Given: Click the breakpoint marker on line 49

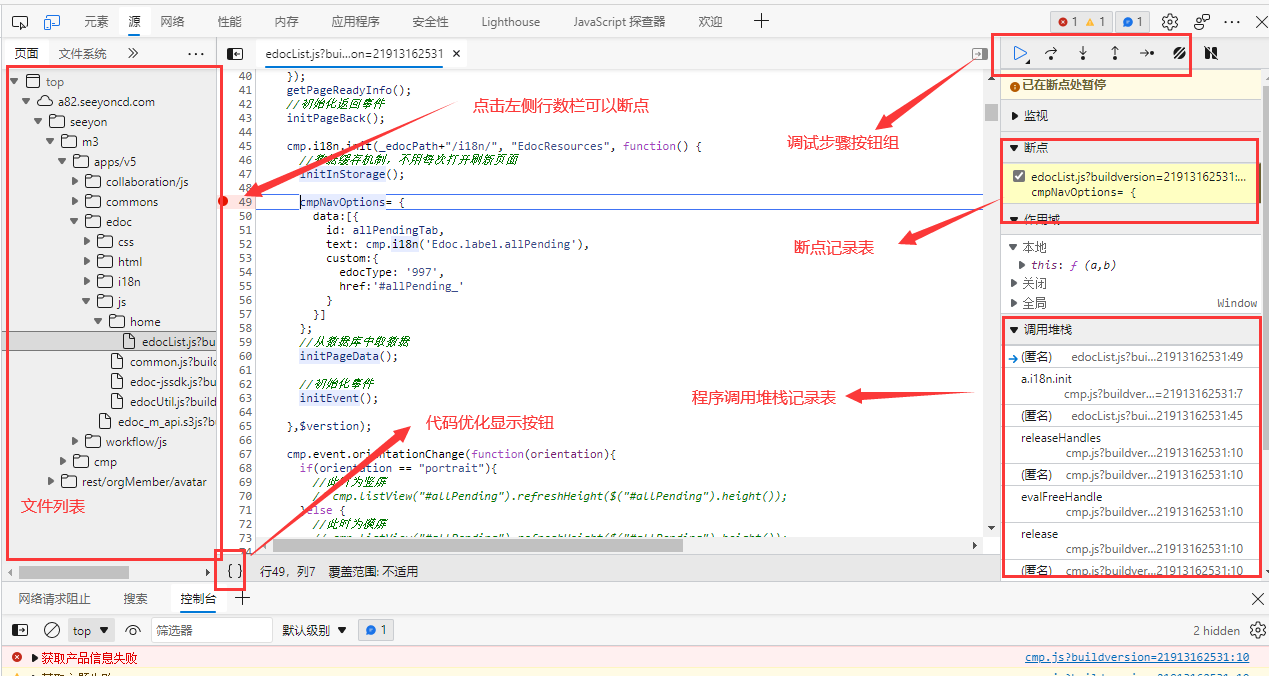Looking at the screenshot, I should point(225,202).
